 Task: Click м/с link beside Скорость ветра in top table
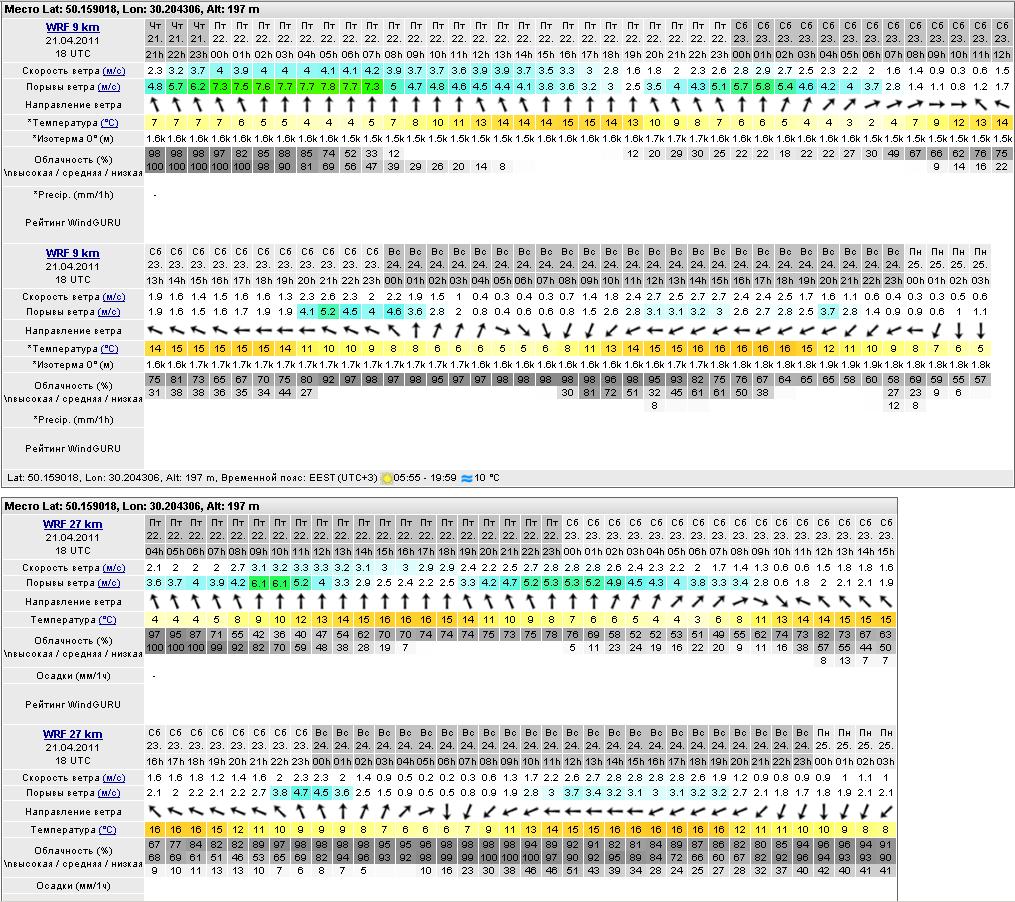coord(114,71)
